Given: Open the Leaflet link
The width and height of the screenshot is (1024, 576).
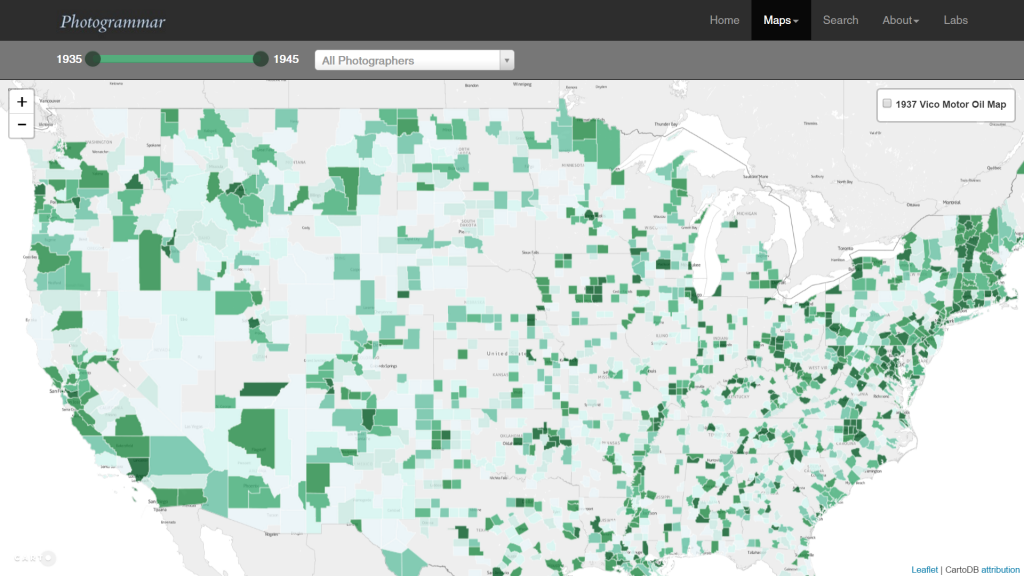Looking at the screenshot, I should click(x=924, y=569).
